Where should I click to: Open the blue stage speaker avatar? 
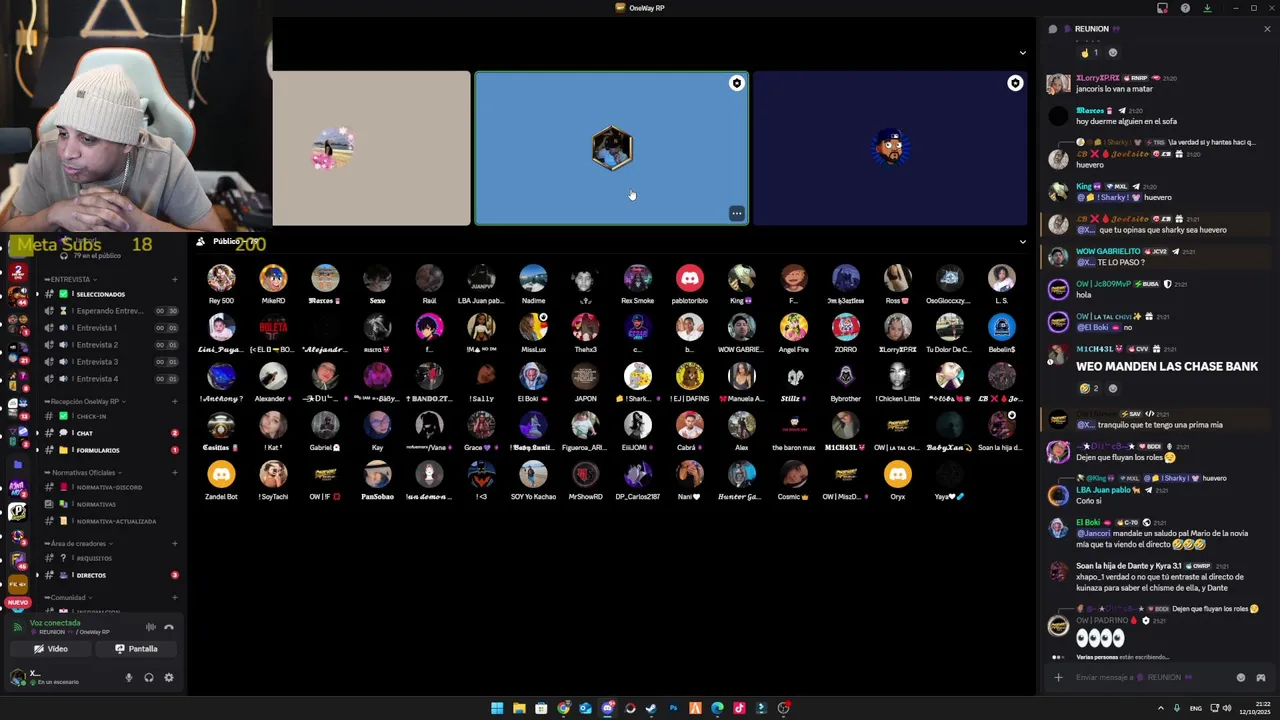612,149
